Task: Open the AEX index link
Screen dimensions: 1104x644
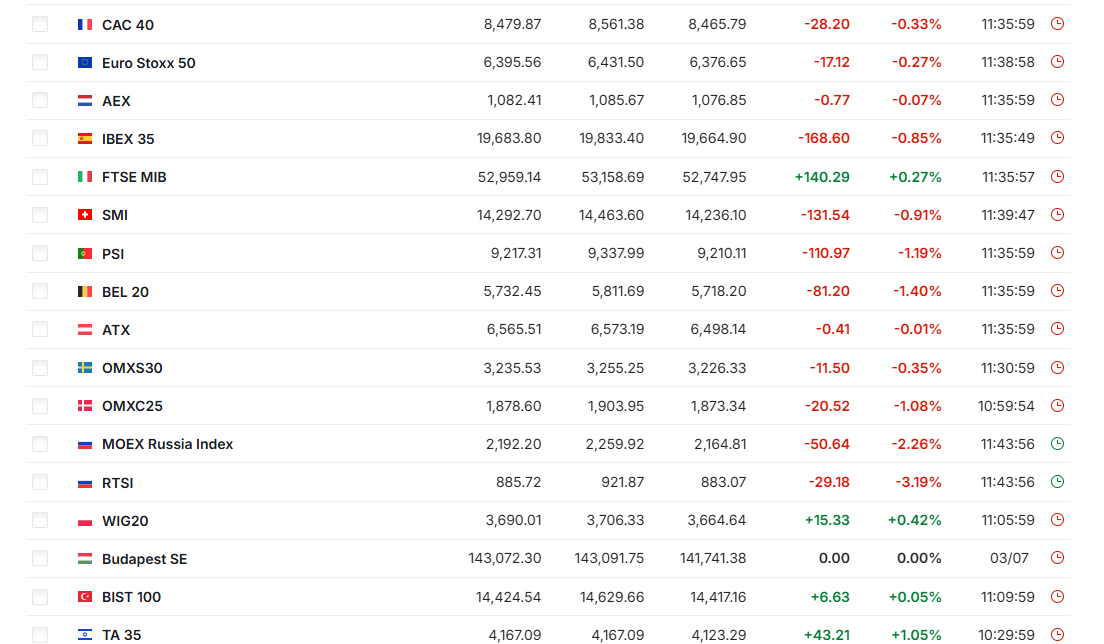Action: point(116,101)
